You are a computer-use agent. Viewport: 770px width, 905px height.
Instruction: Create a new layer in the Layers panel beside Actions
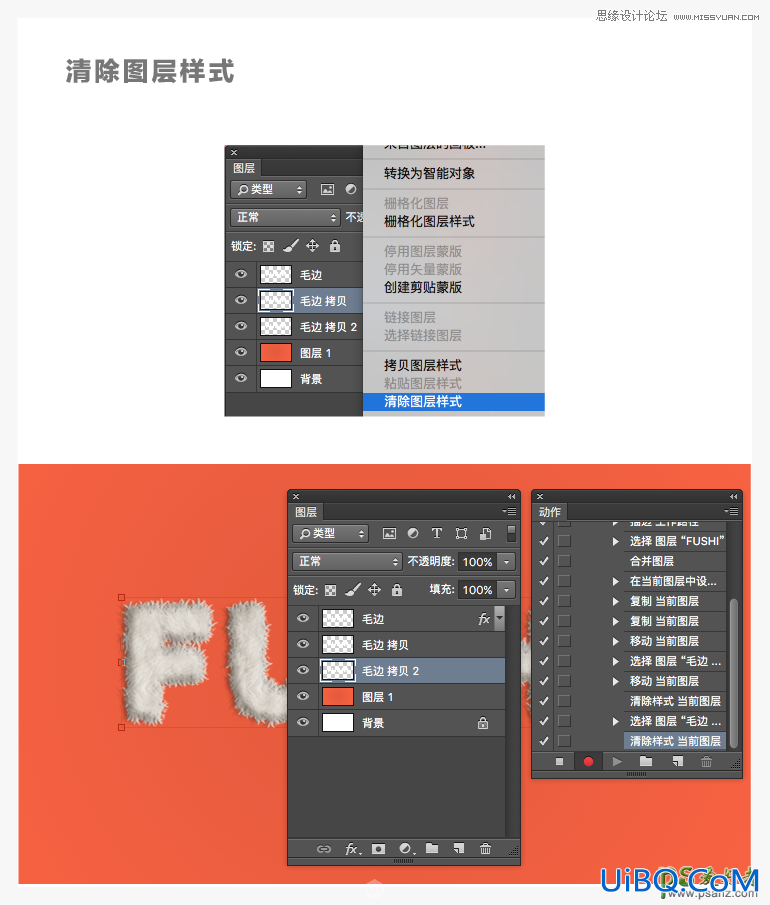tap(459, 848)
